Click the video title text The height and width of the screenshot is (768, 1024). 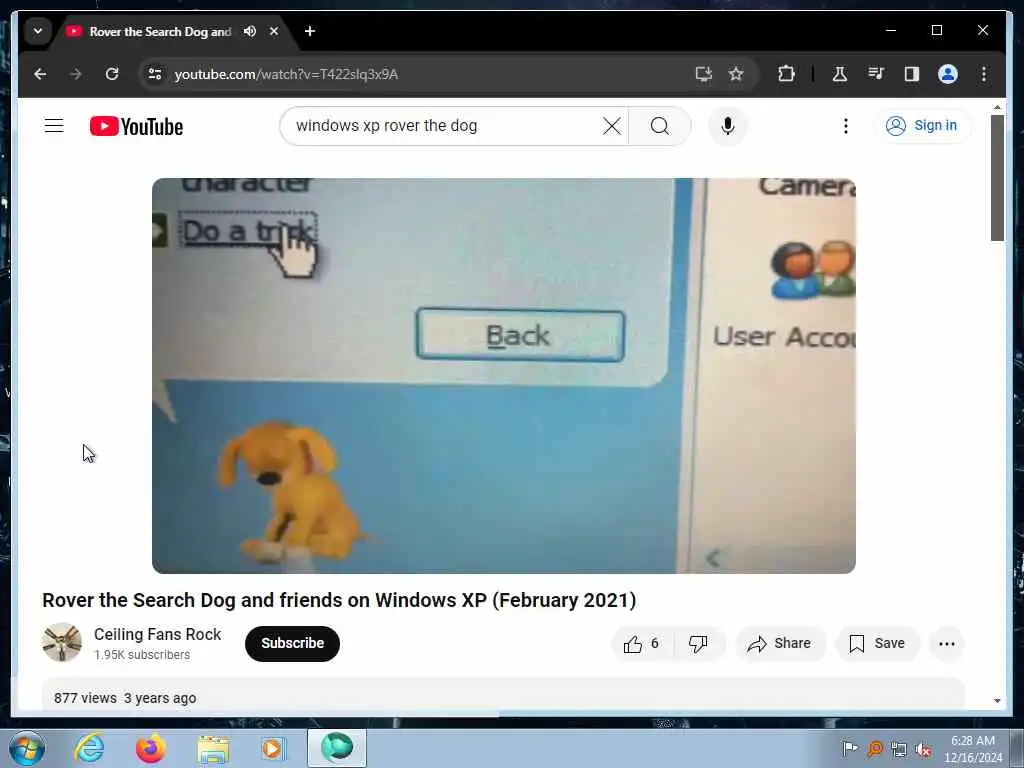339,600
